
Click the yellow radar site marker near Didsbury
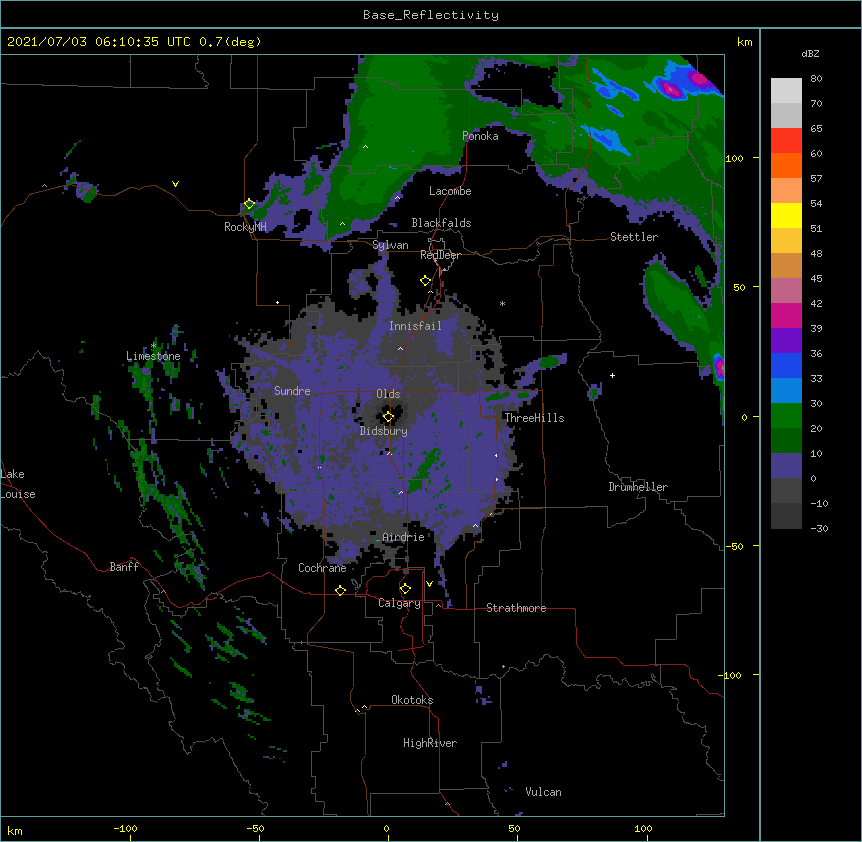388,417
